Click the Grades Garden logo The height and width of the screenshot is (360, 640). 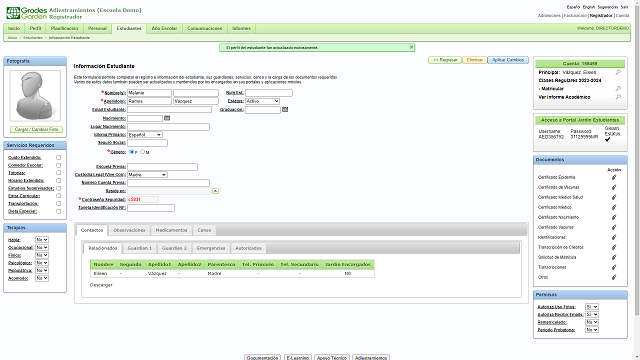click(x=27, y=13)
